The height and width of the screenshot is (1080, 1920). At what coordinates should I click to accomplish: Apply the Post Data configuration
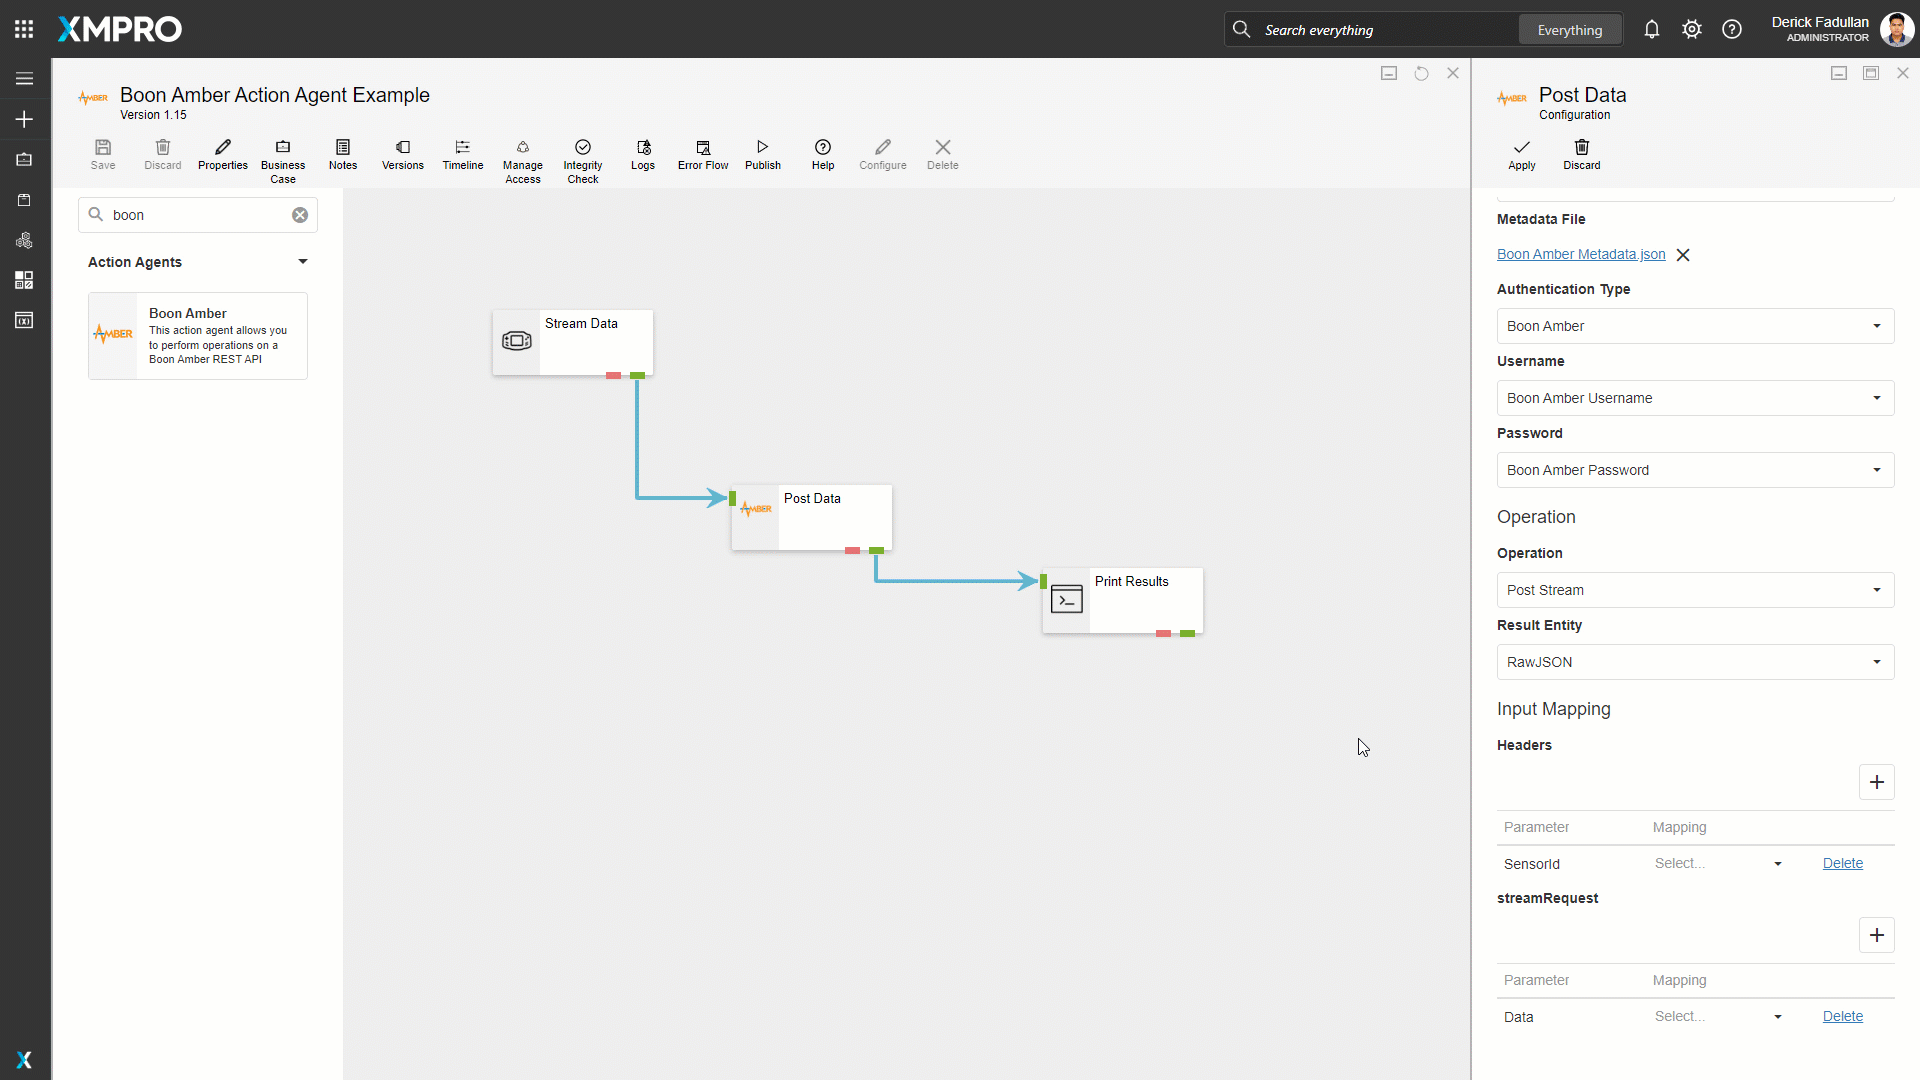point(1521,154)
